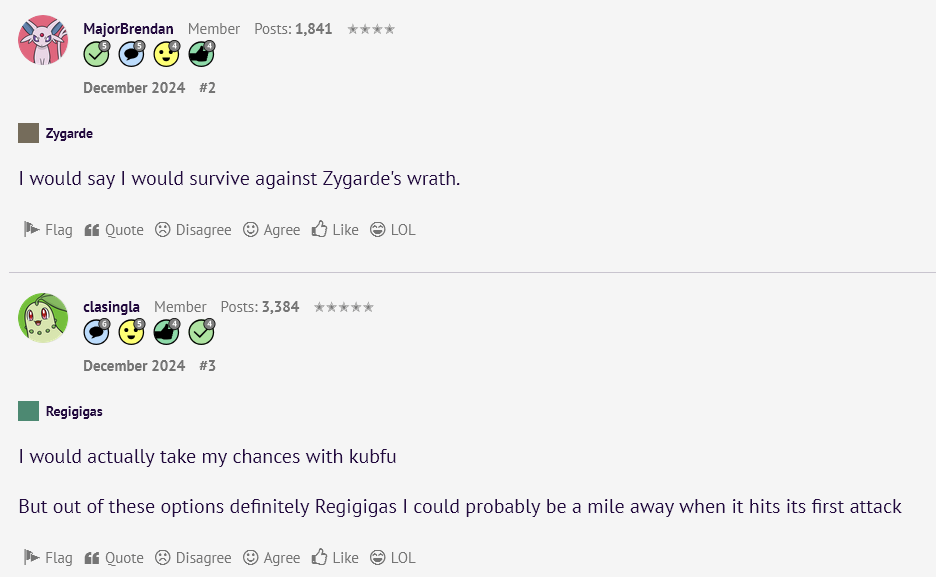Screen dimensions: 936x577
Task: Click clasingla's yellow smiley badge
Action: 131,332
